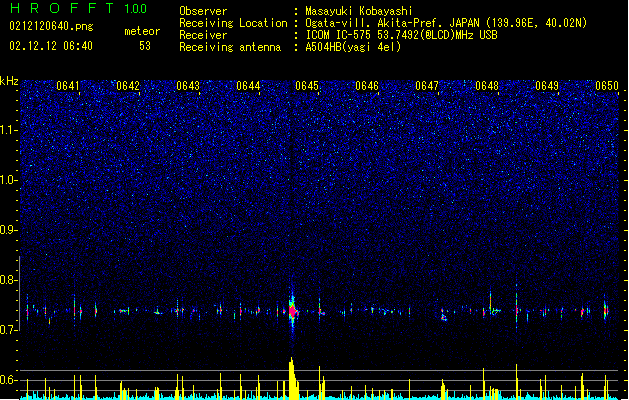
Task: Click the 0644 time marker
Action: 248,86
